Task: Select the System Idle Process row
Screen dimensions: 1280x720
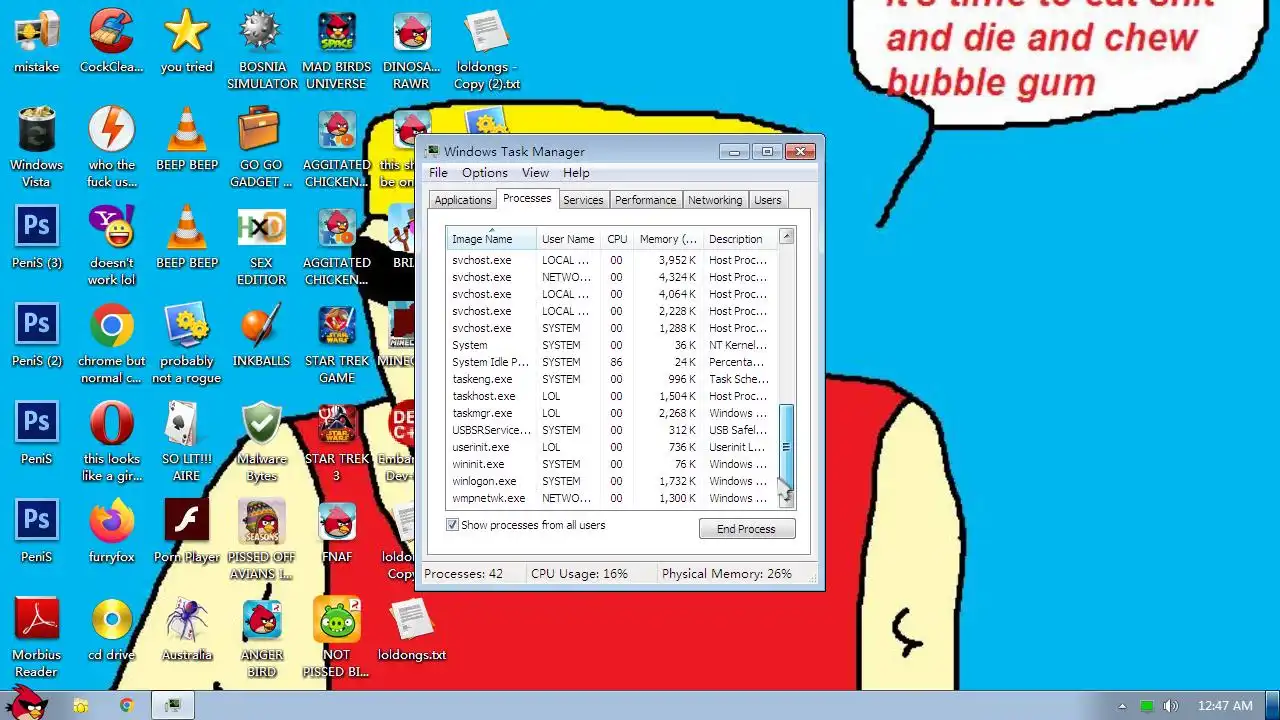Action: (x=612, y=362)
